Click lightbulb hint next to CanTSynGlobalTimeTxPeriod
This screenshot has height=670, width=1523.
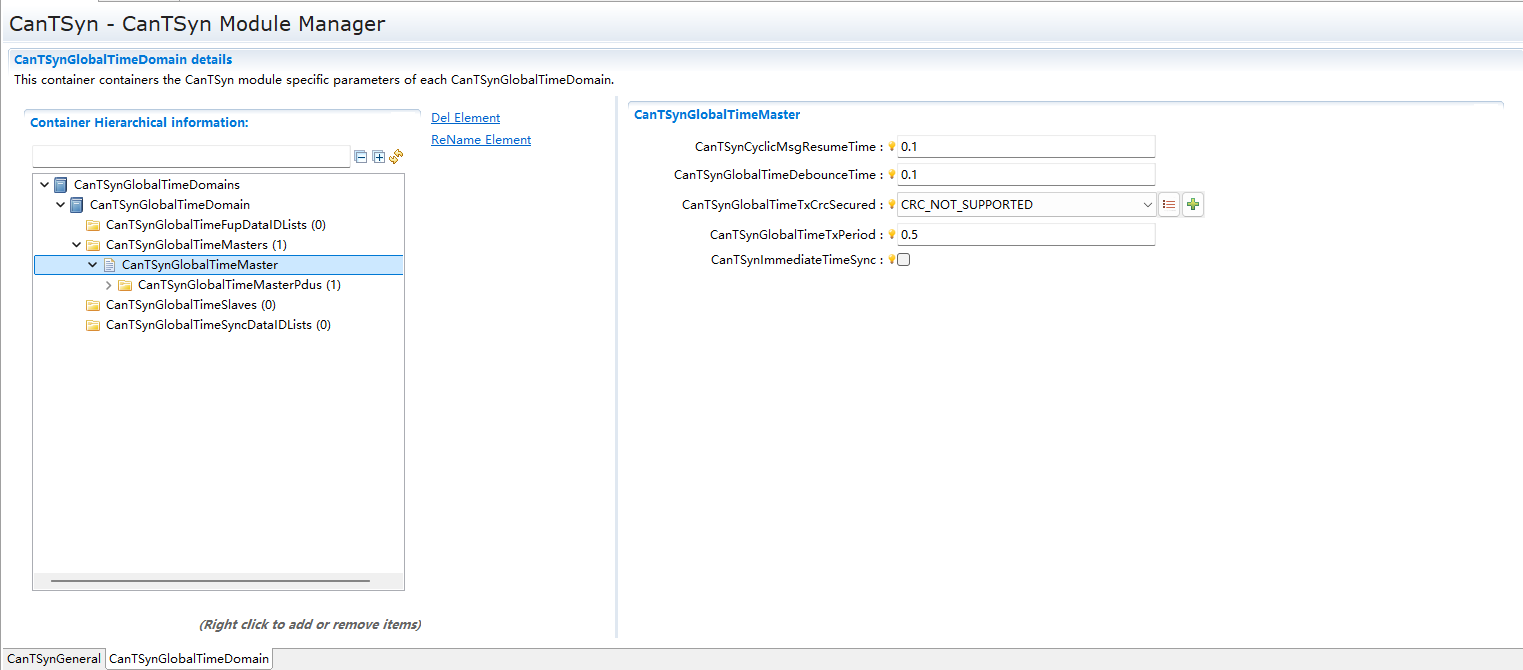(891, 235)
